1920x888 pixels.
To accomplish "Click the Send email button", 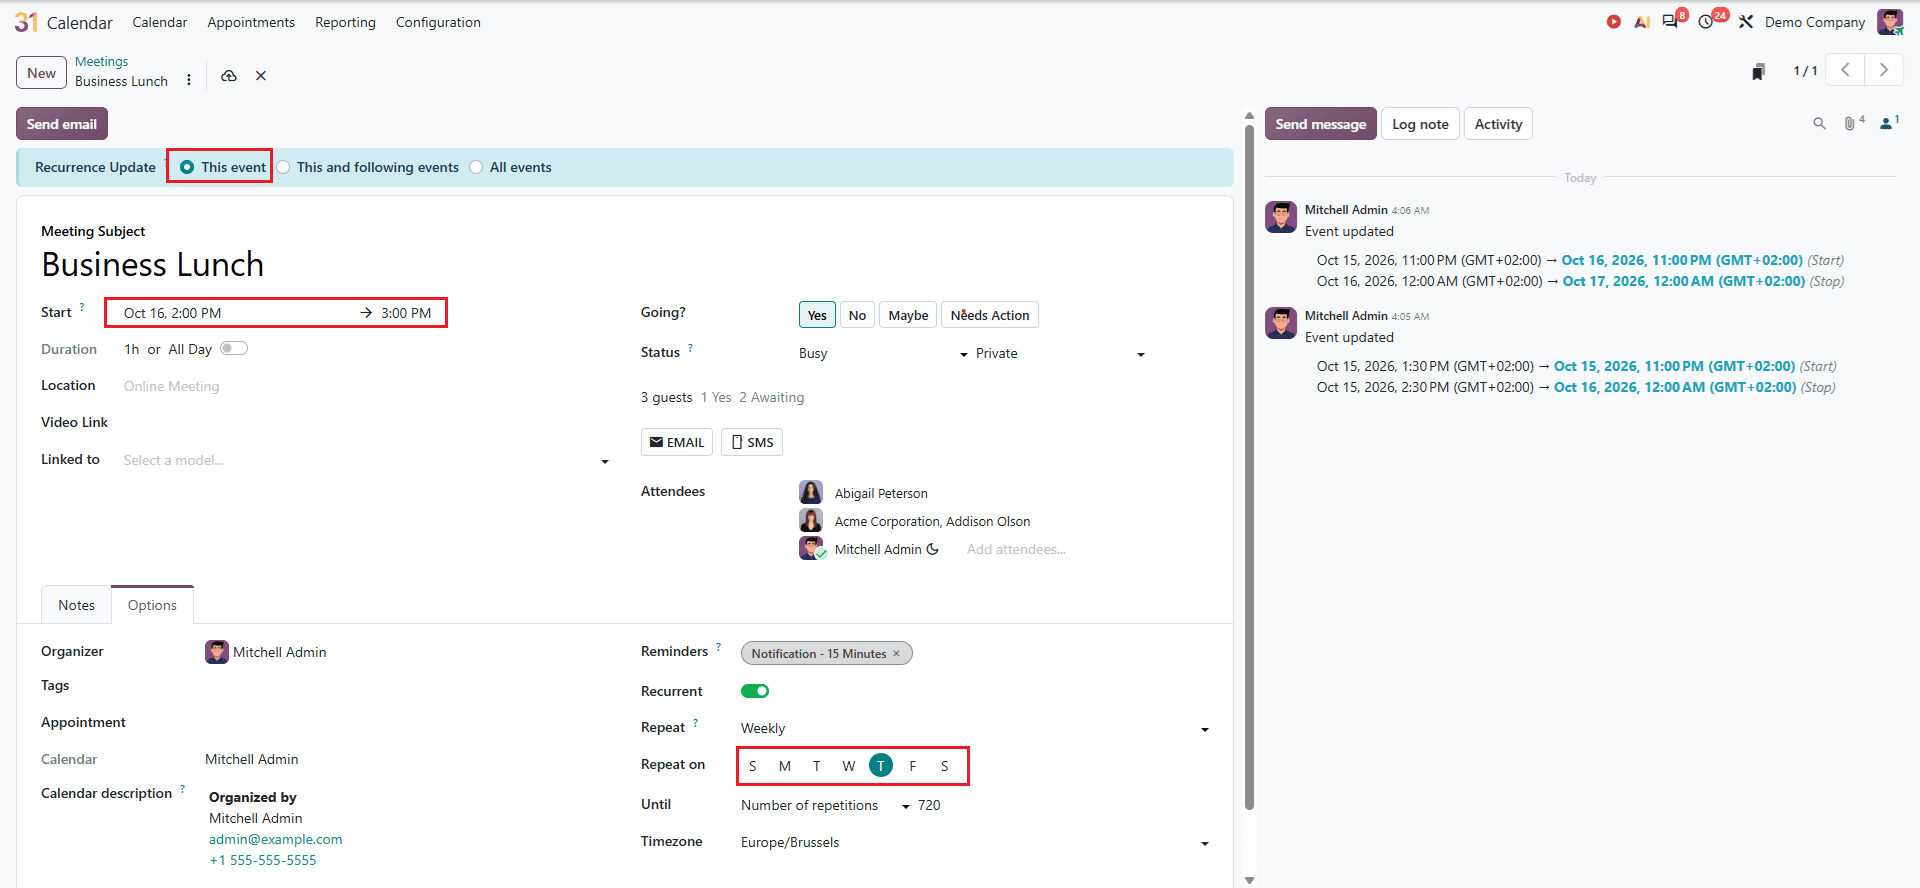I will [62, 124].
